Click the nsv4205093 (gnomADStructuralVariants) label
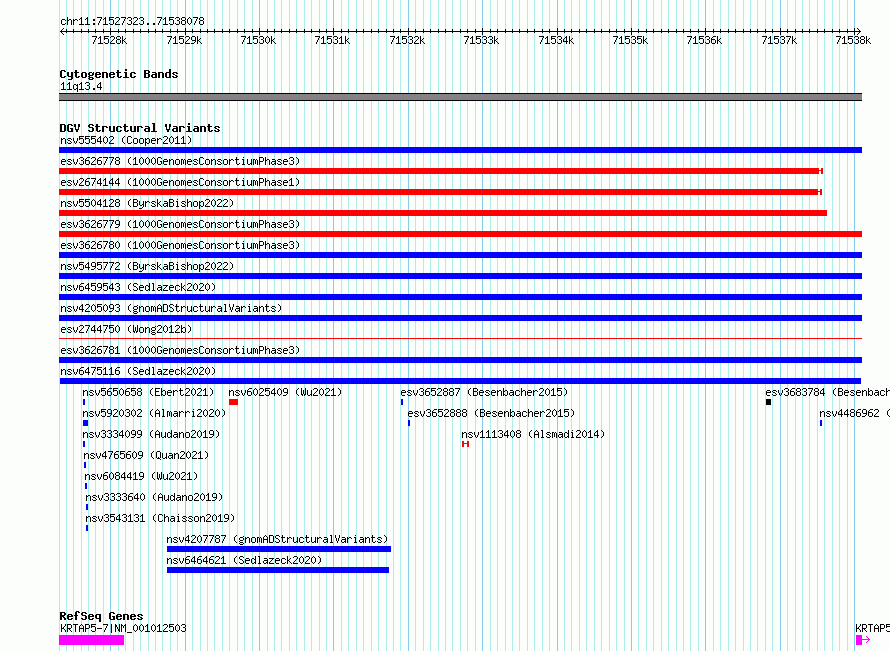Image resolution: width=890 pixels, height=651 pixels. coord(171,308)
